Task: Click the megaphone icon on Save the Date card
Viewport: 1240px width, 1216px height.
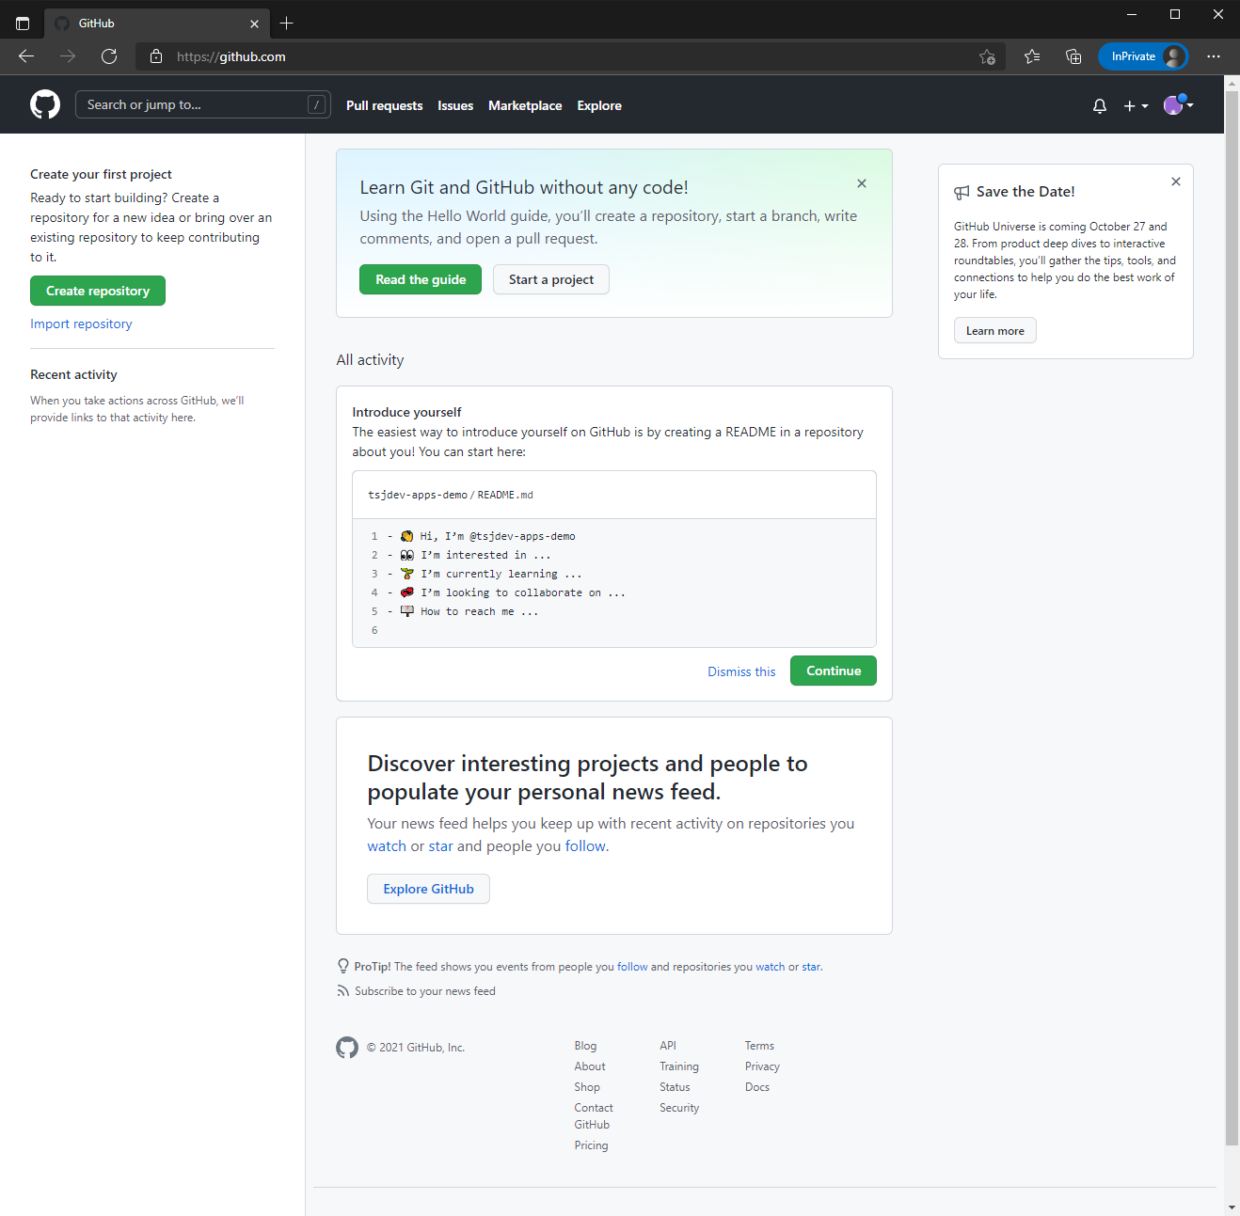Action: pos(962,191)
